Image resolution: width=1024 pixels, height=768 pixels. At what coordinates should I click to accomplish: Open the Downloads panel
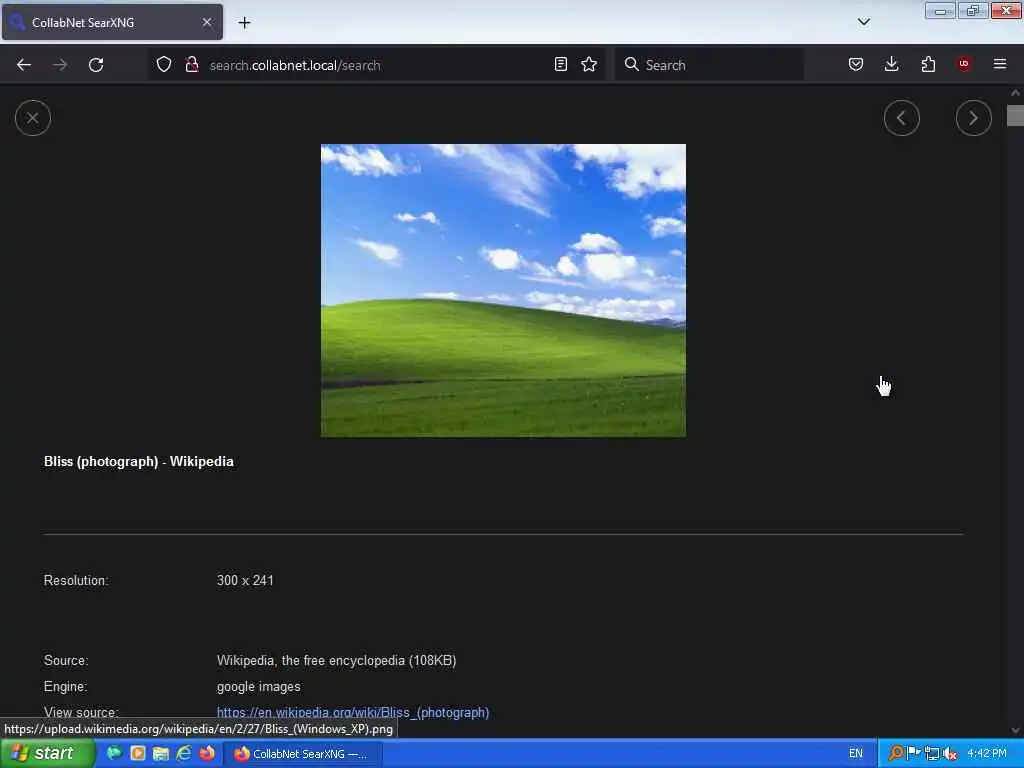pos(891,64)
